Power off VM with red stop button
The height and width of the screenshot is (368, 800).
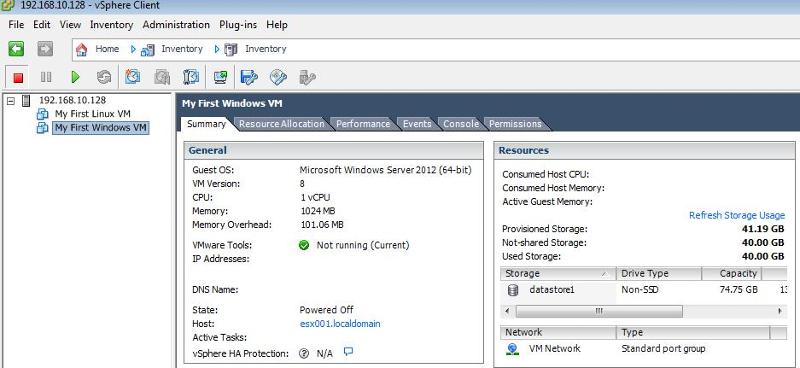18,77
